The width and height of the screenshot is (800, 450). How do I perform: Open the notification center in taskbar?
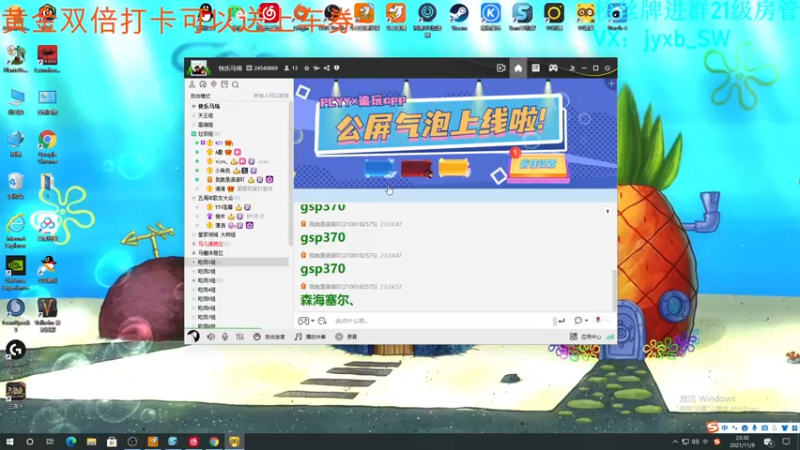coord(786,442)
